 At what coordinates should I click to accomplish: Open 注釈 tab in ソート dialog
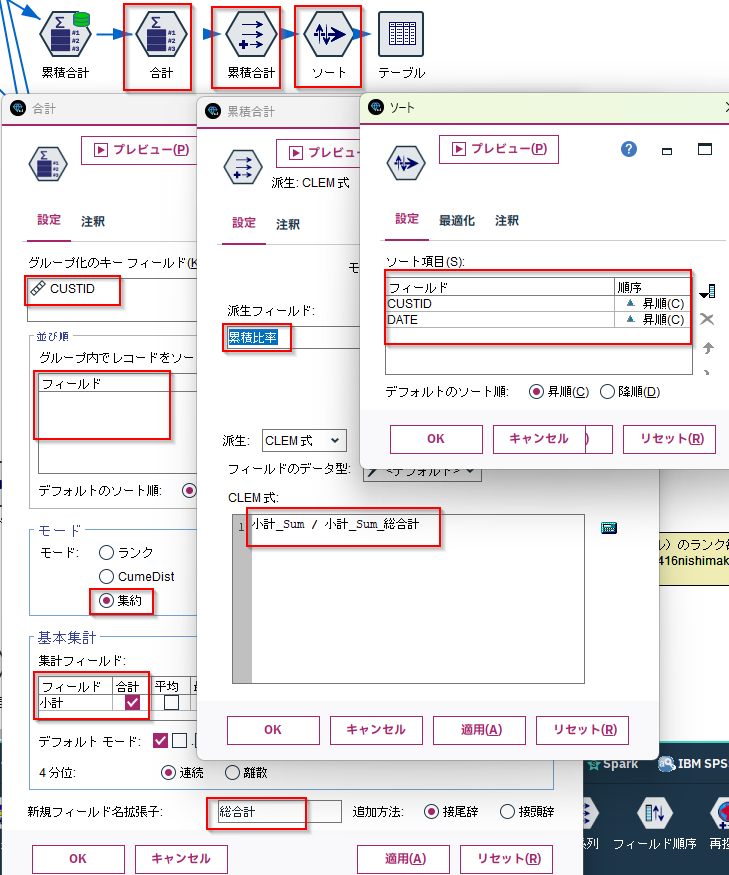pyautogui.click(x=507, y=220)
